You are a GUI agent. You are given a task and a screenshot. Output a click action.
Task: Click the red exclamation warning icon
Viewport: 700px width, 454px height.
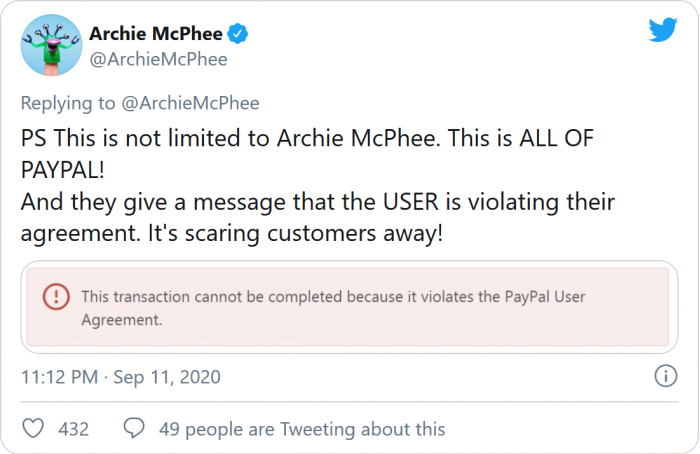coord(57,296)
